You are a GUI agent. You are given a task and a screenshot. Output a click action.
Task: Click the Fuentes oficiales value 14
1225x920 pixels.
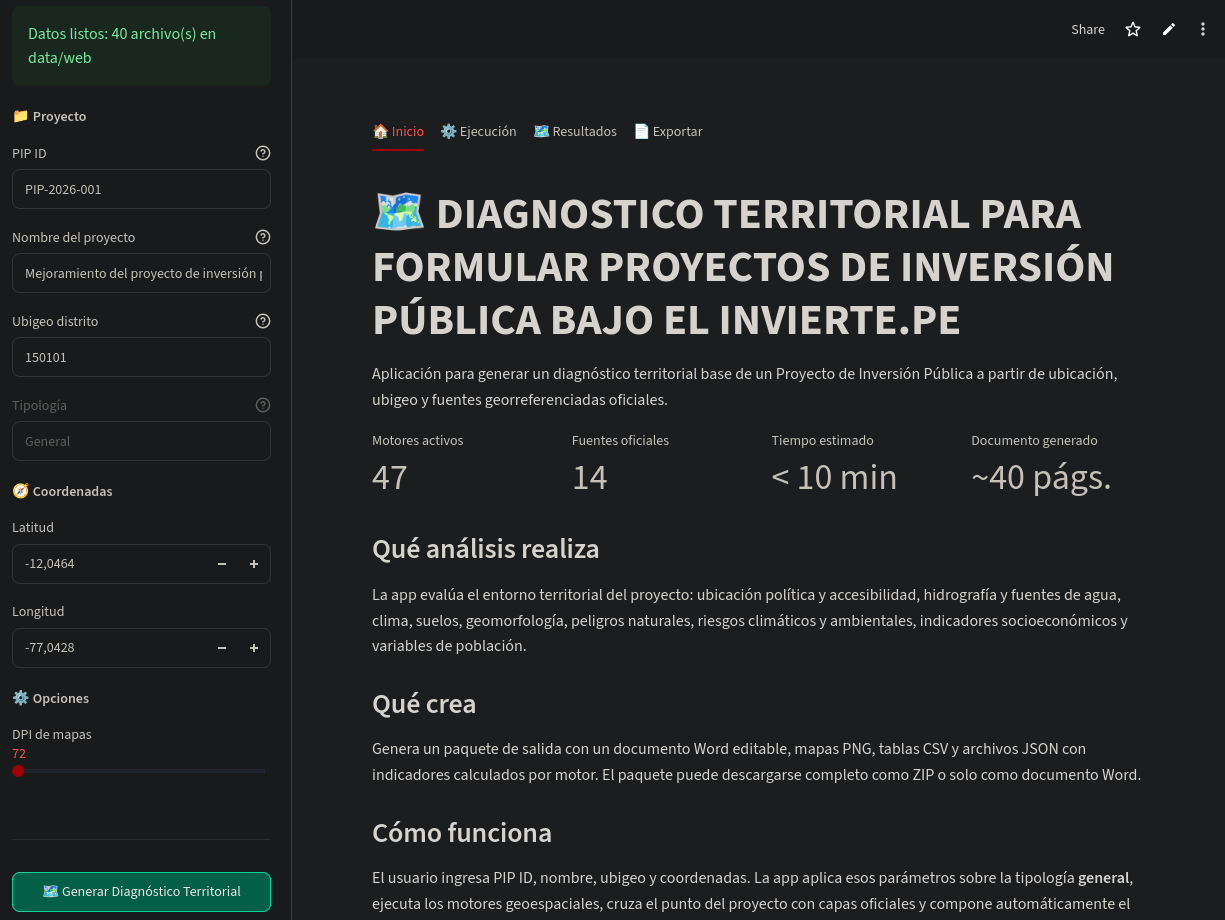point(590,478)
